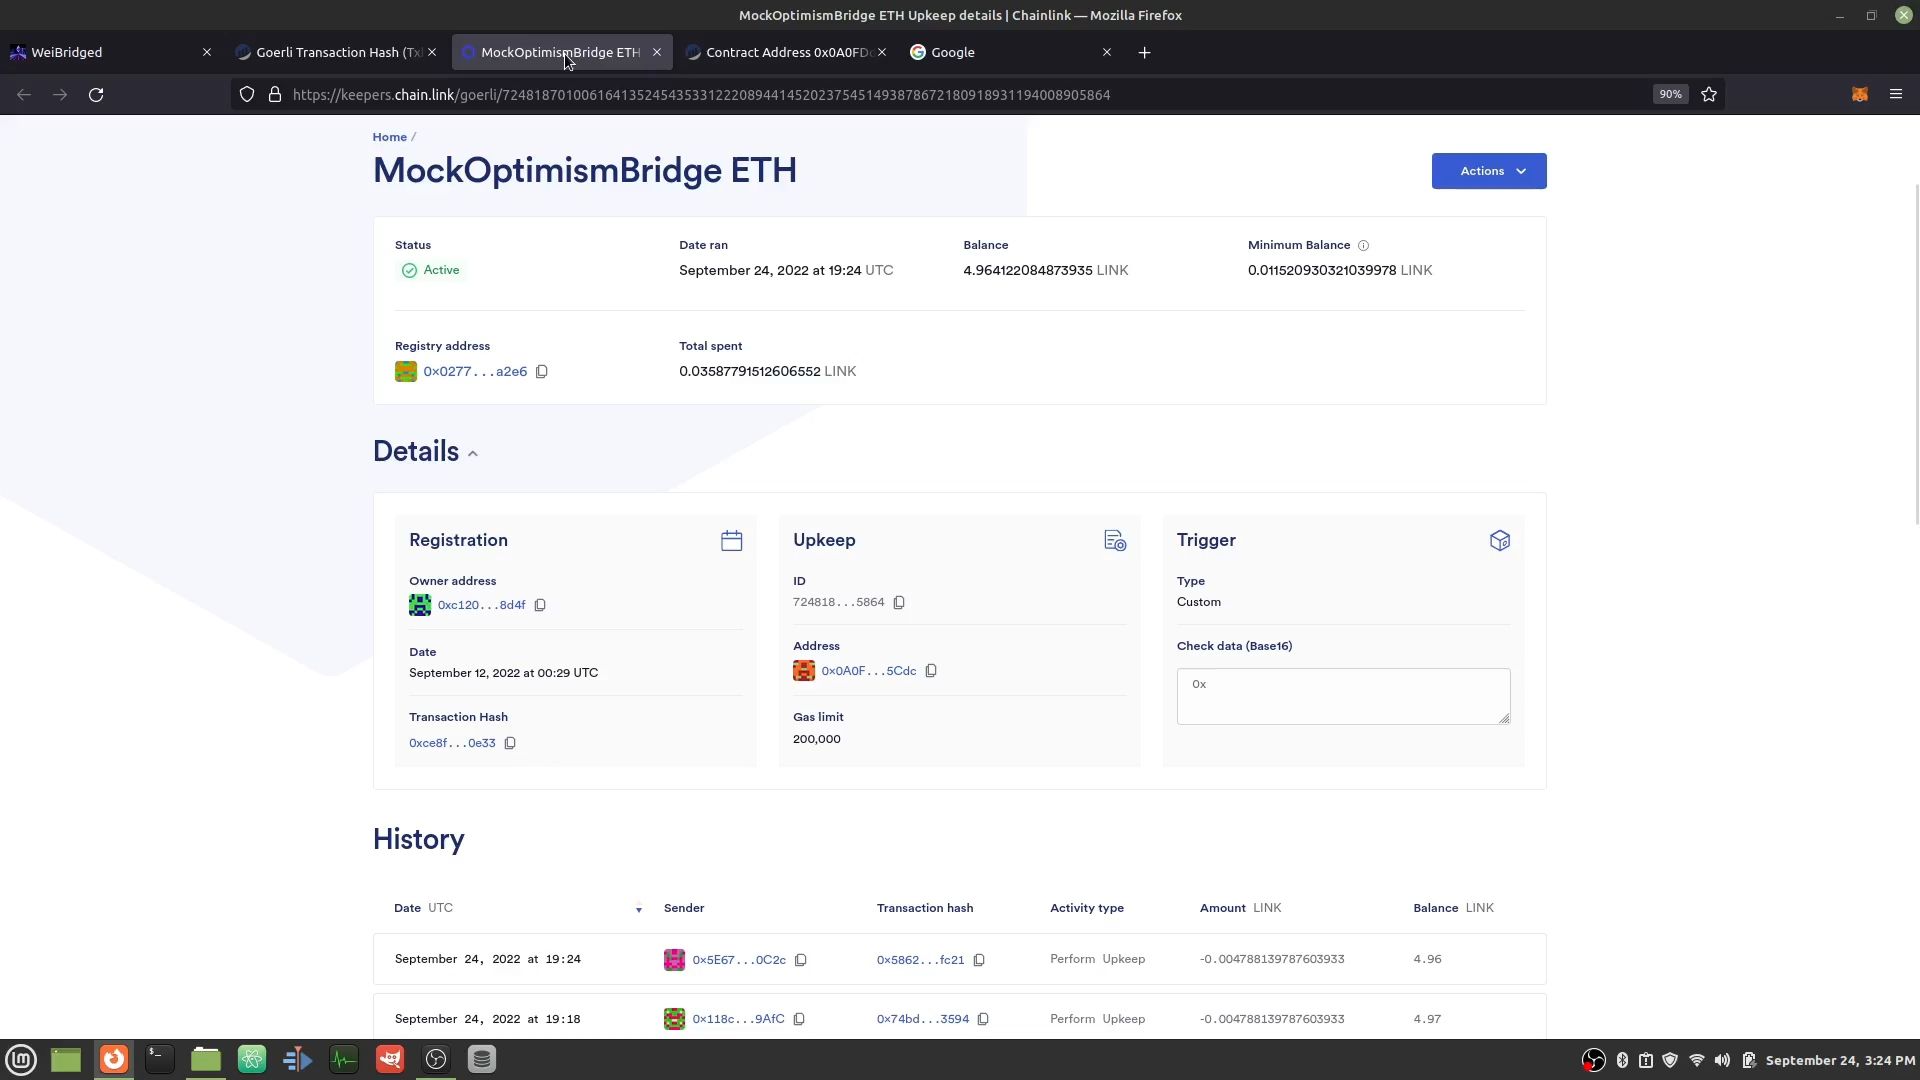Viewport: 1920px width, 1080px height.
Task: Show the tracking protection shield info
Action: click(x=247, y=94)
